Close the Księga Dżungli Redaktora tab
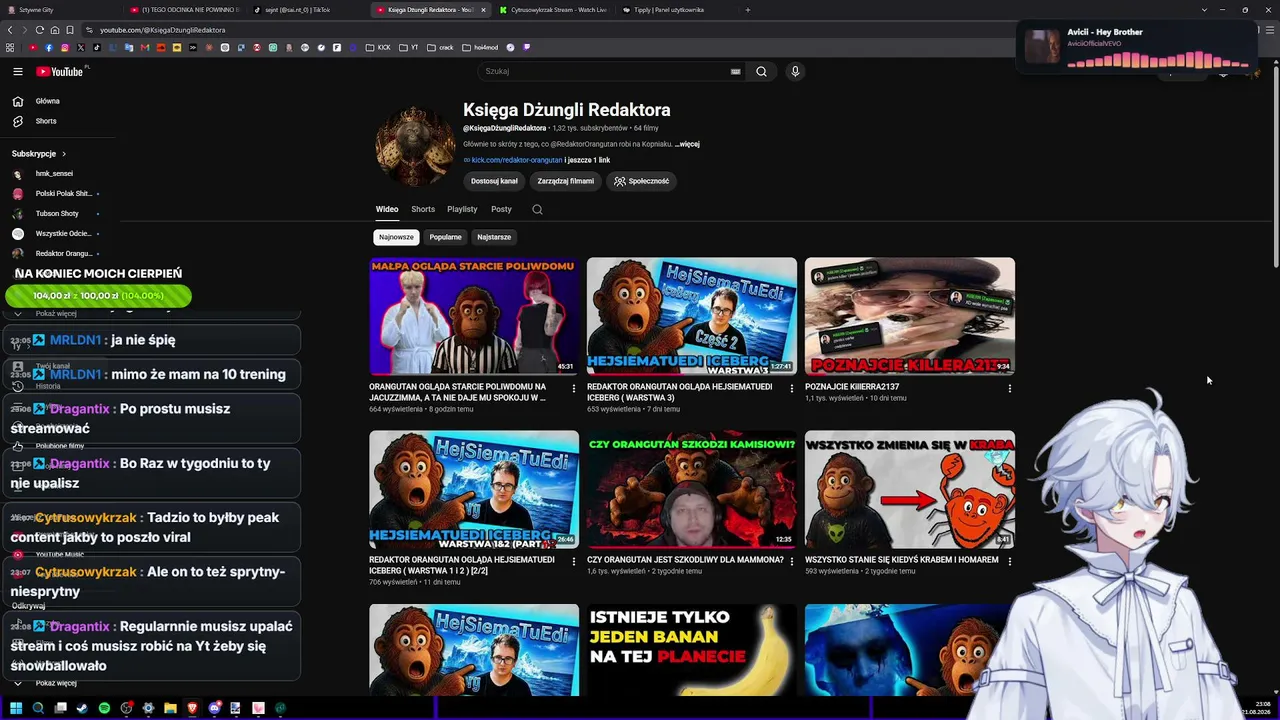The height and width of the screenshot is (720, 1280). tap(483, 10)
